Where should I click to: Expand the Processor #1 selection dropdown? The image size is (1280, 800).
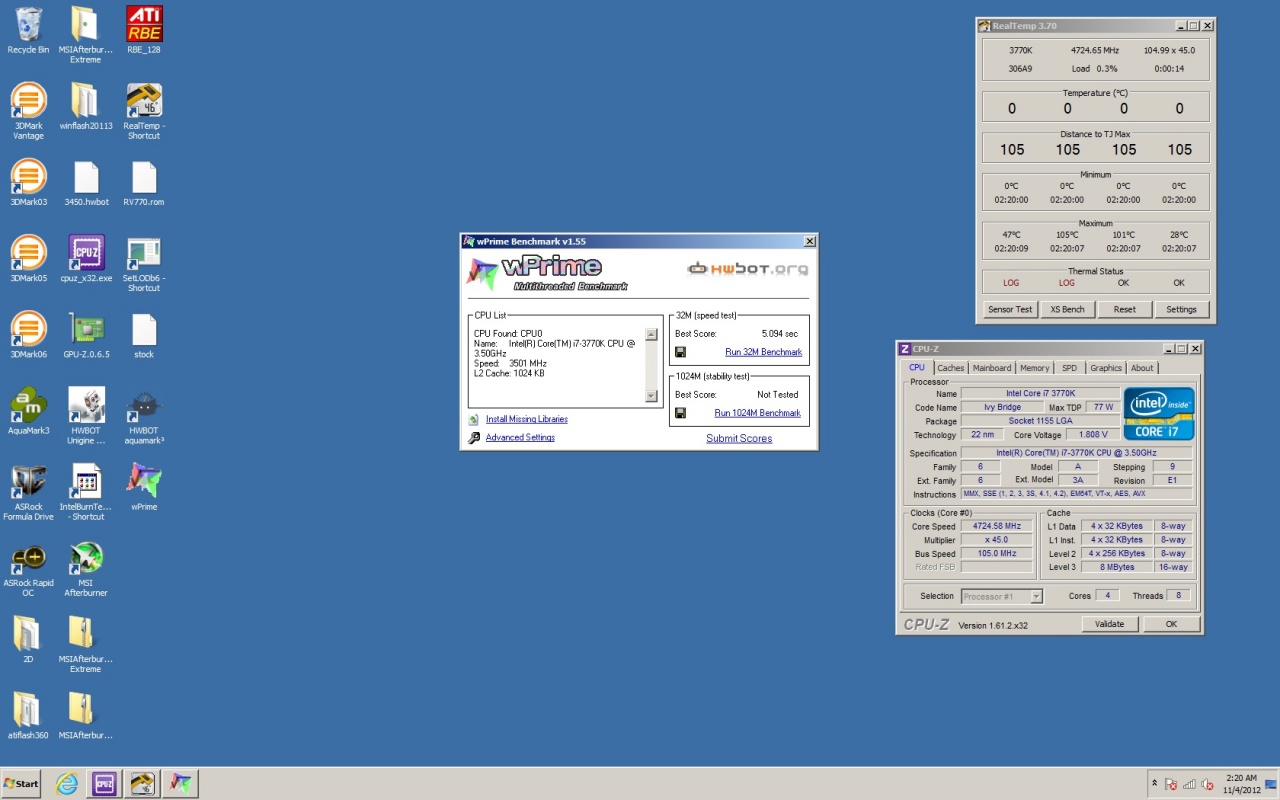tap(1036, 596)
